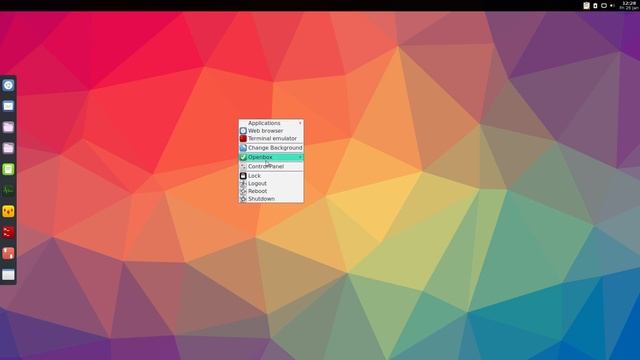Screen dimensions: 640x360
Task: Launch Web browser from context menu
Action: (271, 131)
